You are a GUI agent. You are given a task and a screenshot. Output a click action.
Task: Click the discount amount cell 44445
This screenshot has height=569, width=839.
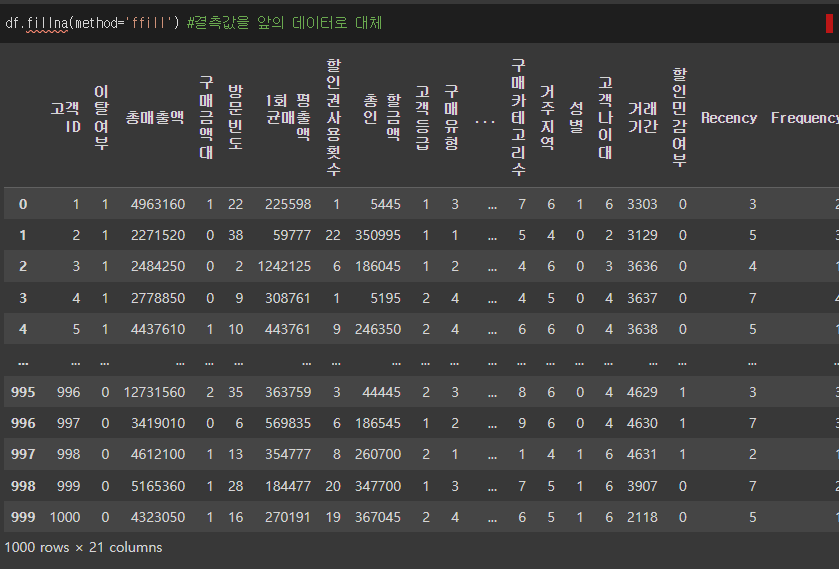382,392
